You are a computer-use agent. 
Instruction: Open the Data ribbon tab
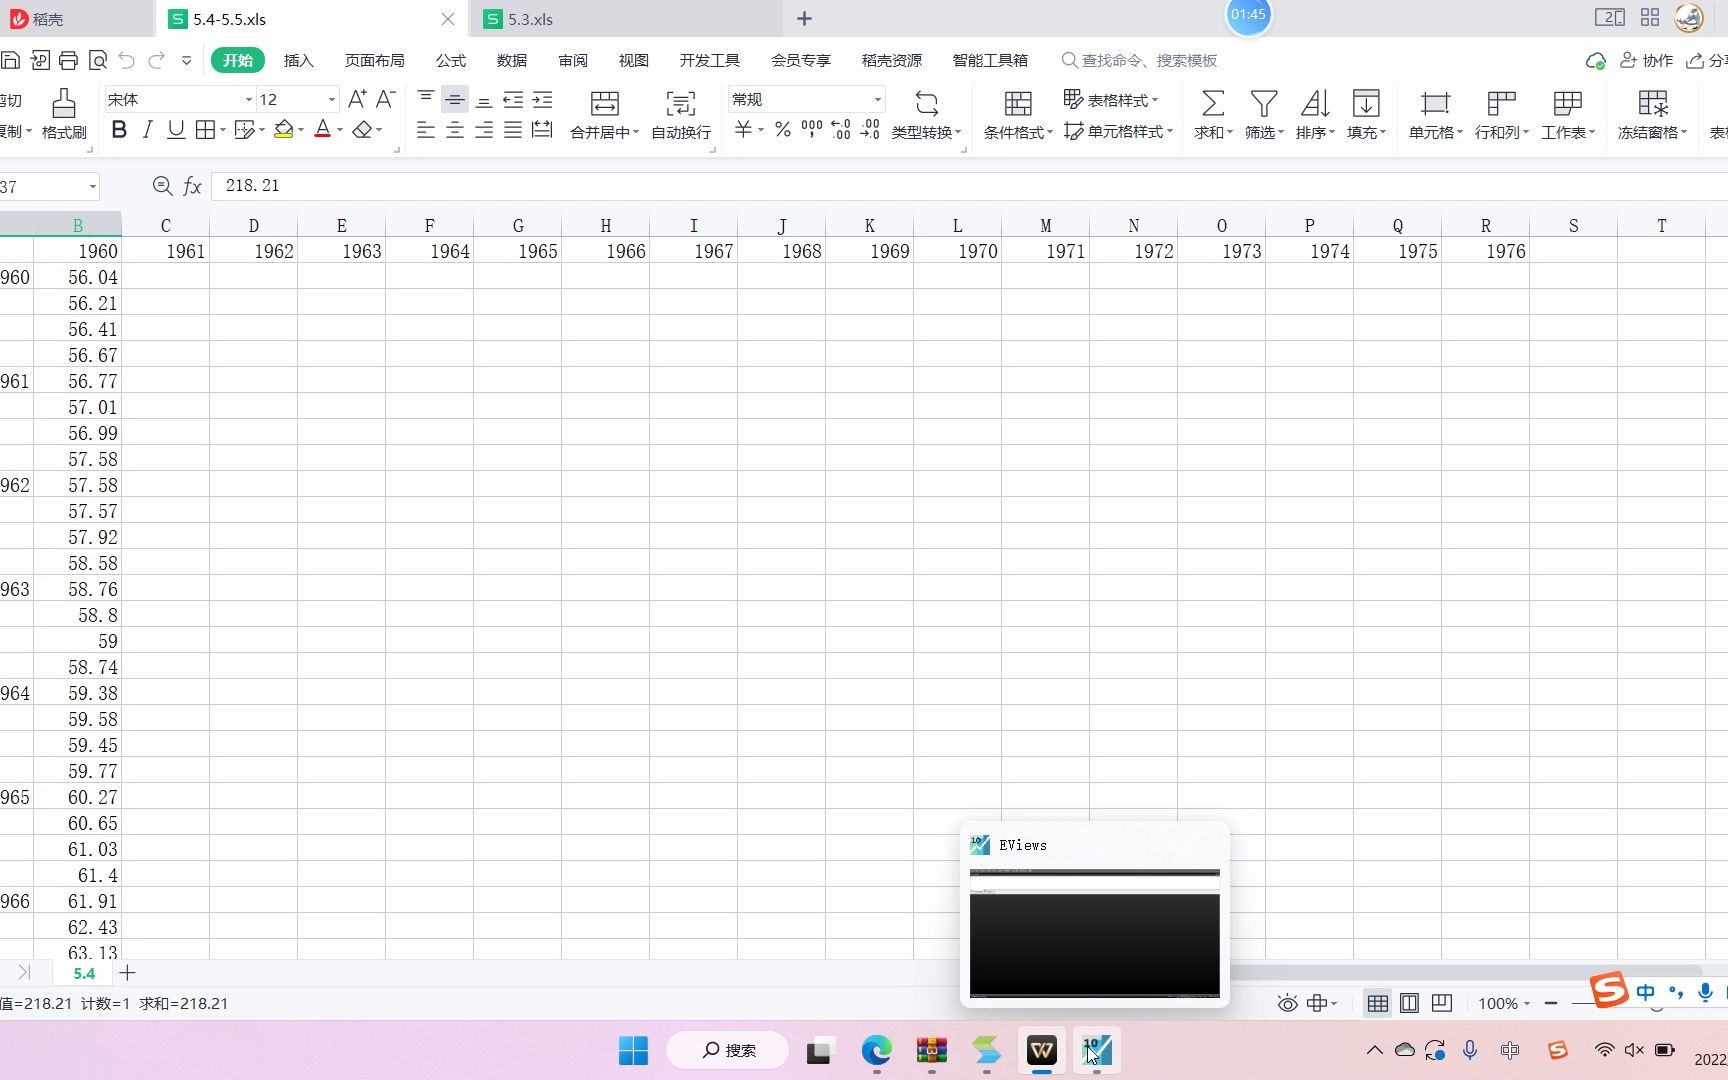512,60
